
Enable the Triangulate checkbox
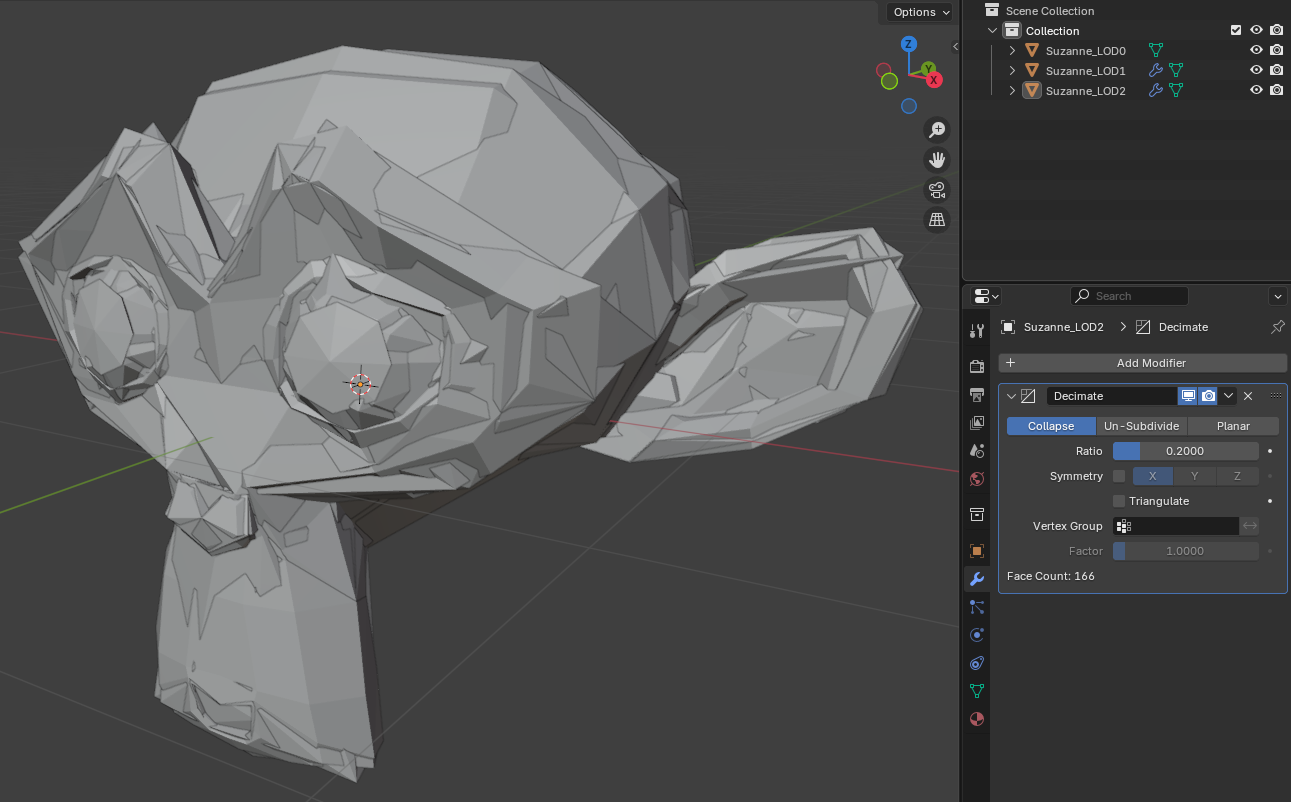point(1119,501)
